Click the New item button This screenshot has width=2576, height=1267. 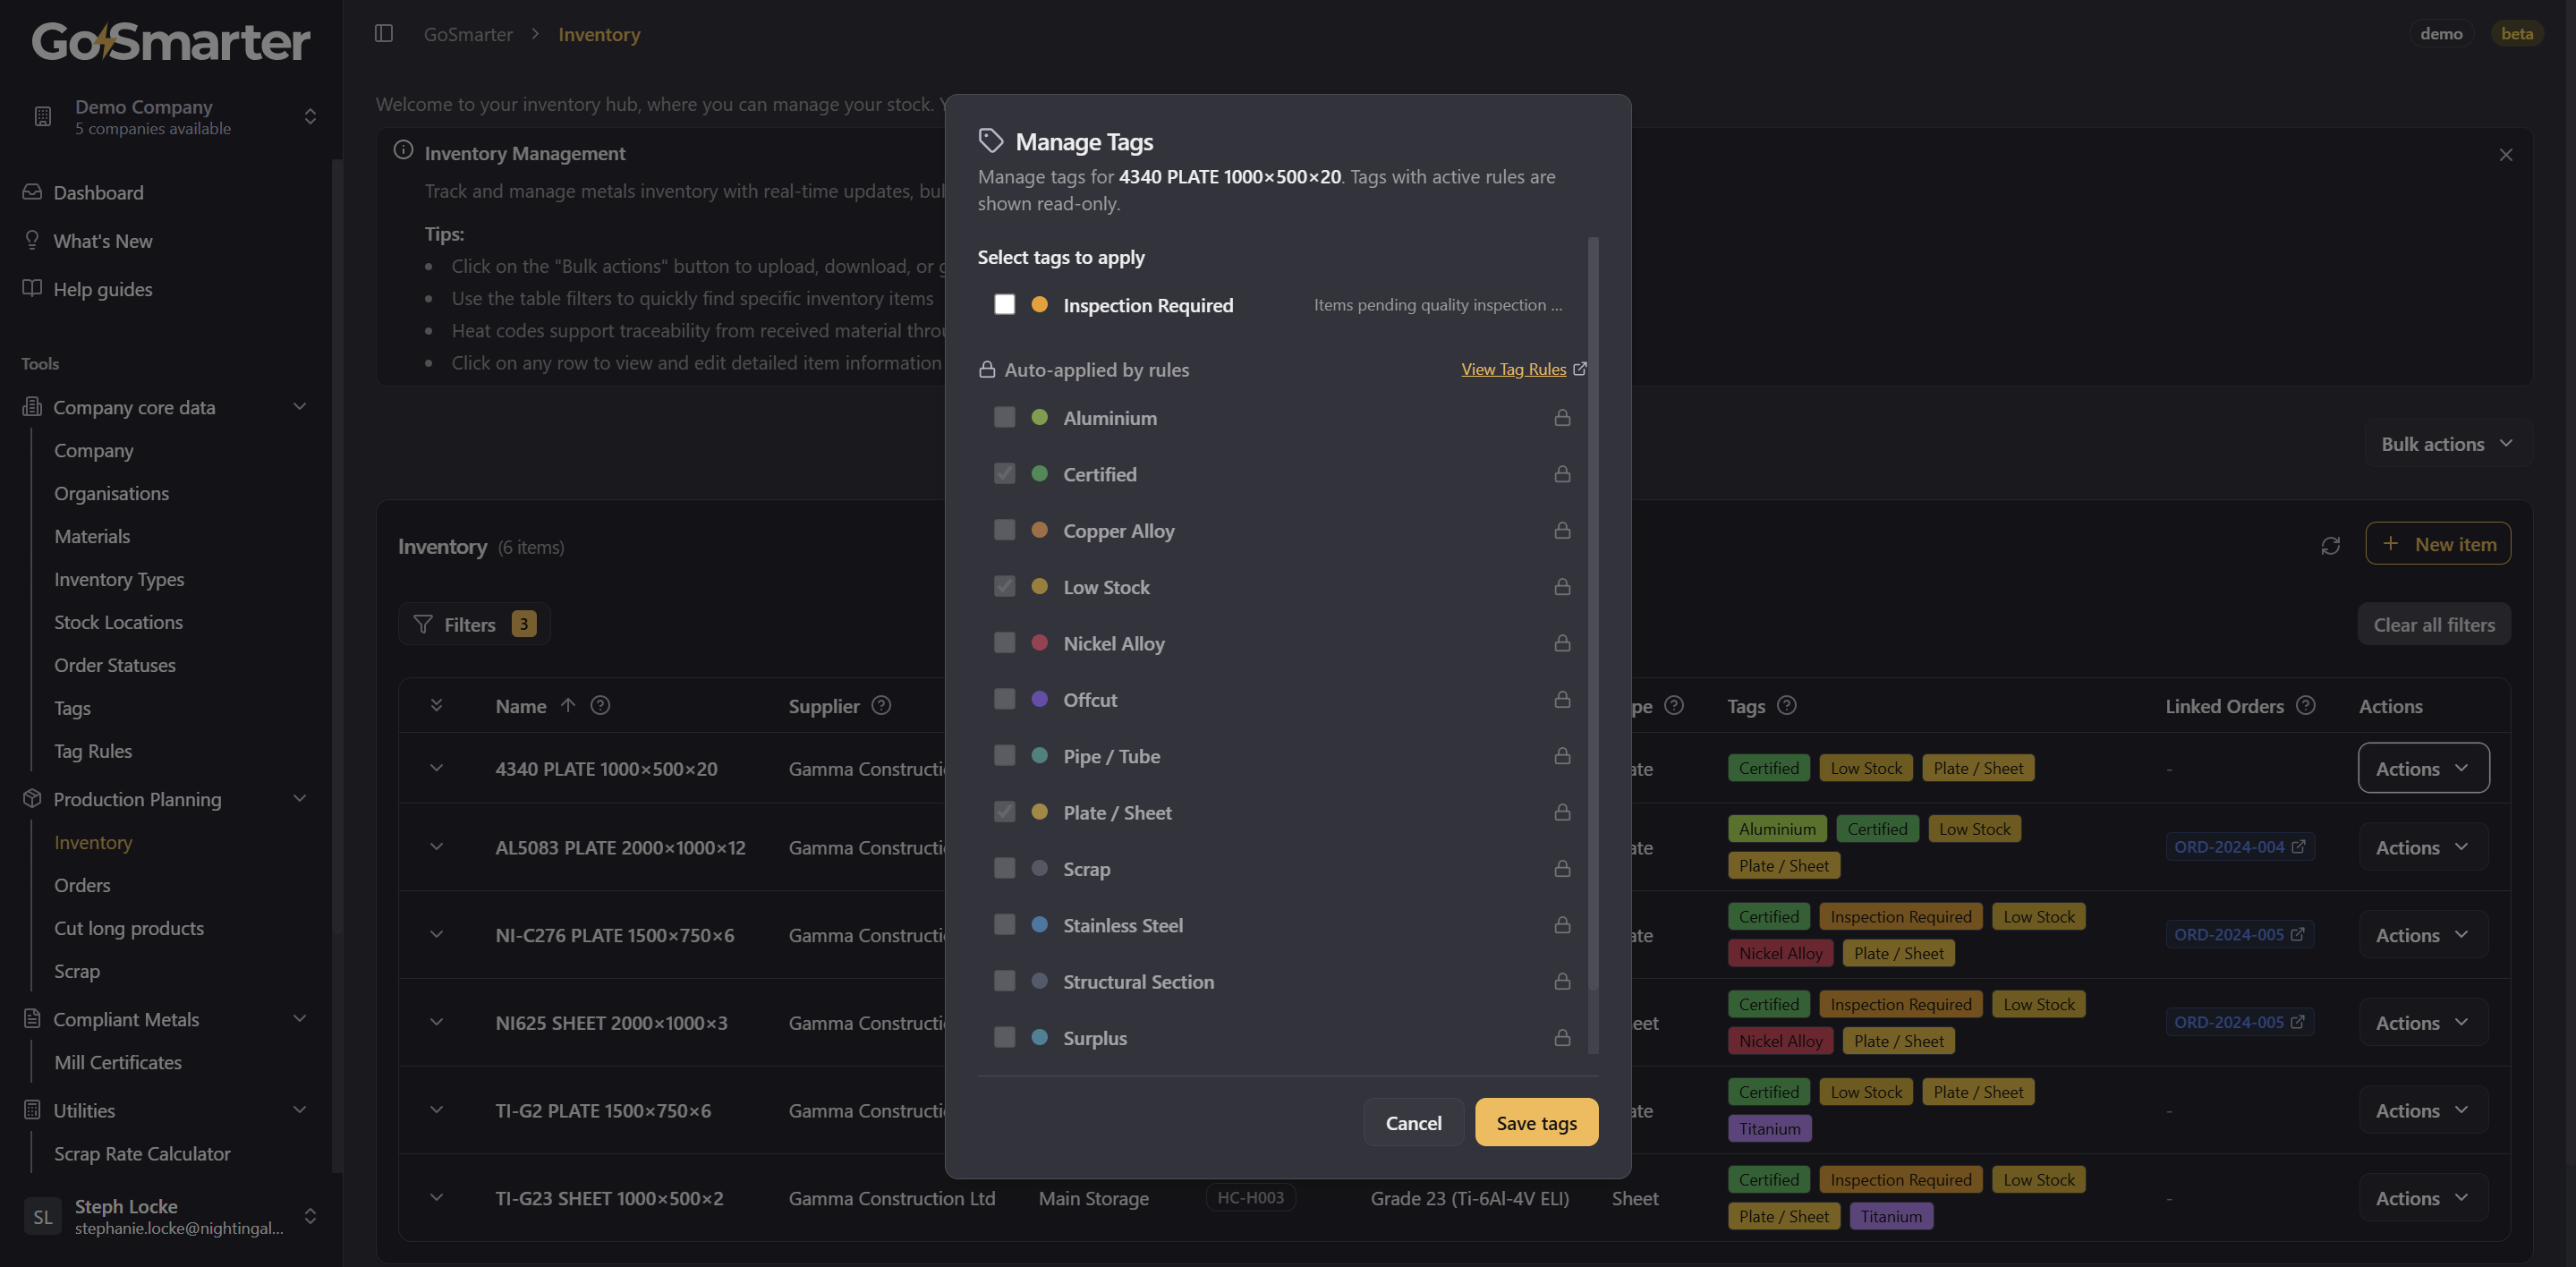click(2438, 543)
